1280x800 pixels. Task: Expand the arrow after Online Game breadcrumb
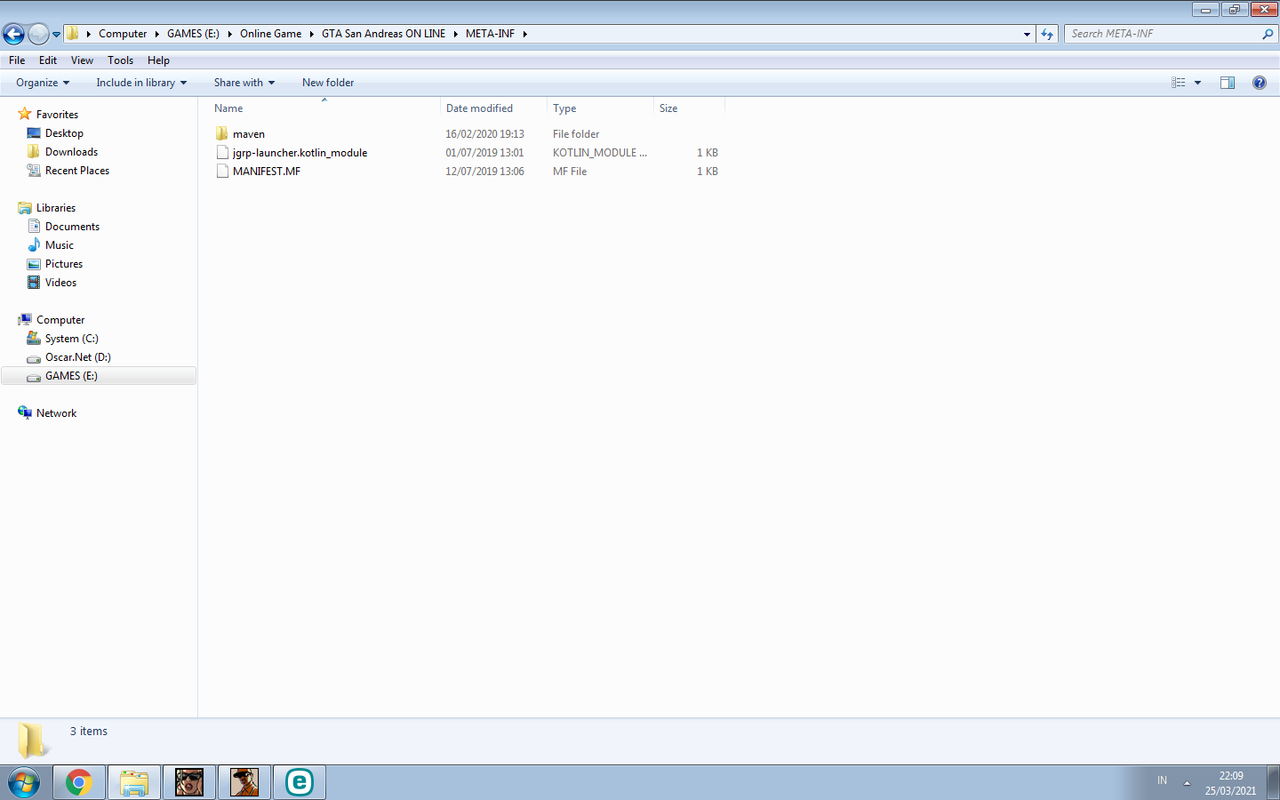[x=312, y=34]
